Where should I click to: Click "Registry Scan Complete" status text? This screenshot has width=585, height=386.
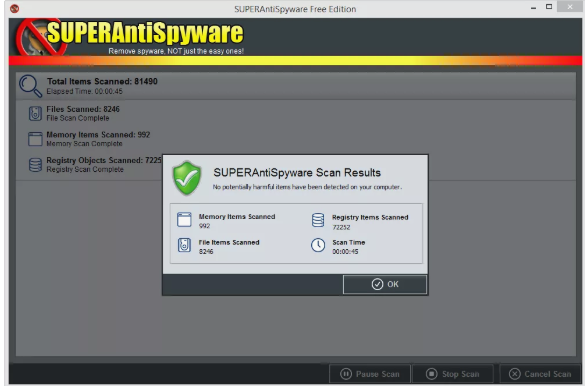point(85,170)
